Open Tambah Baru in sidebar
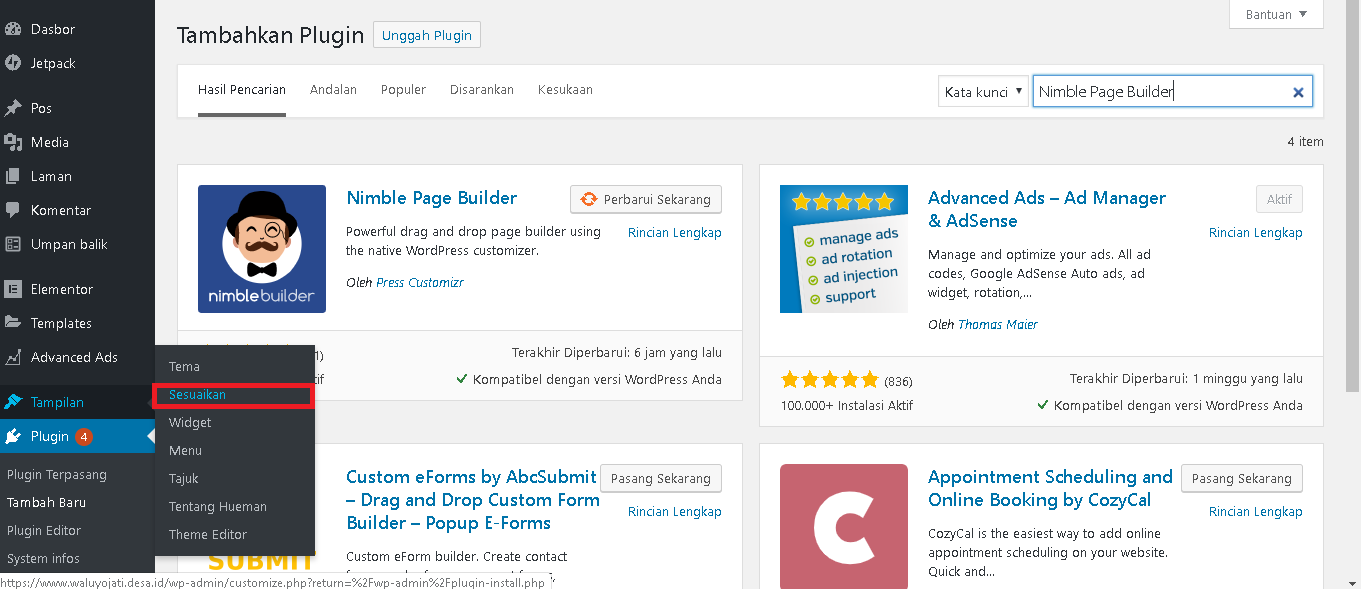The width and height of the screenshot is (1361, 589). coord(47,503)
